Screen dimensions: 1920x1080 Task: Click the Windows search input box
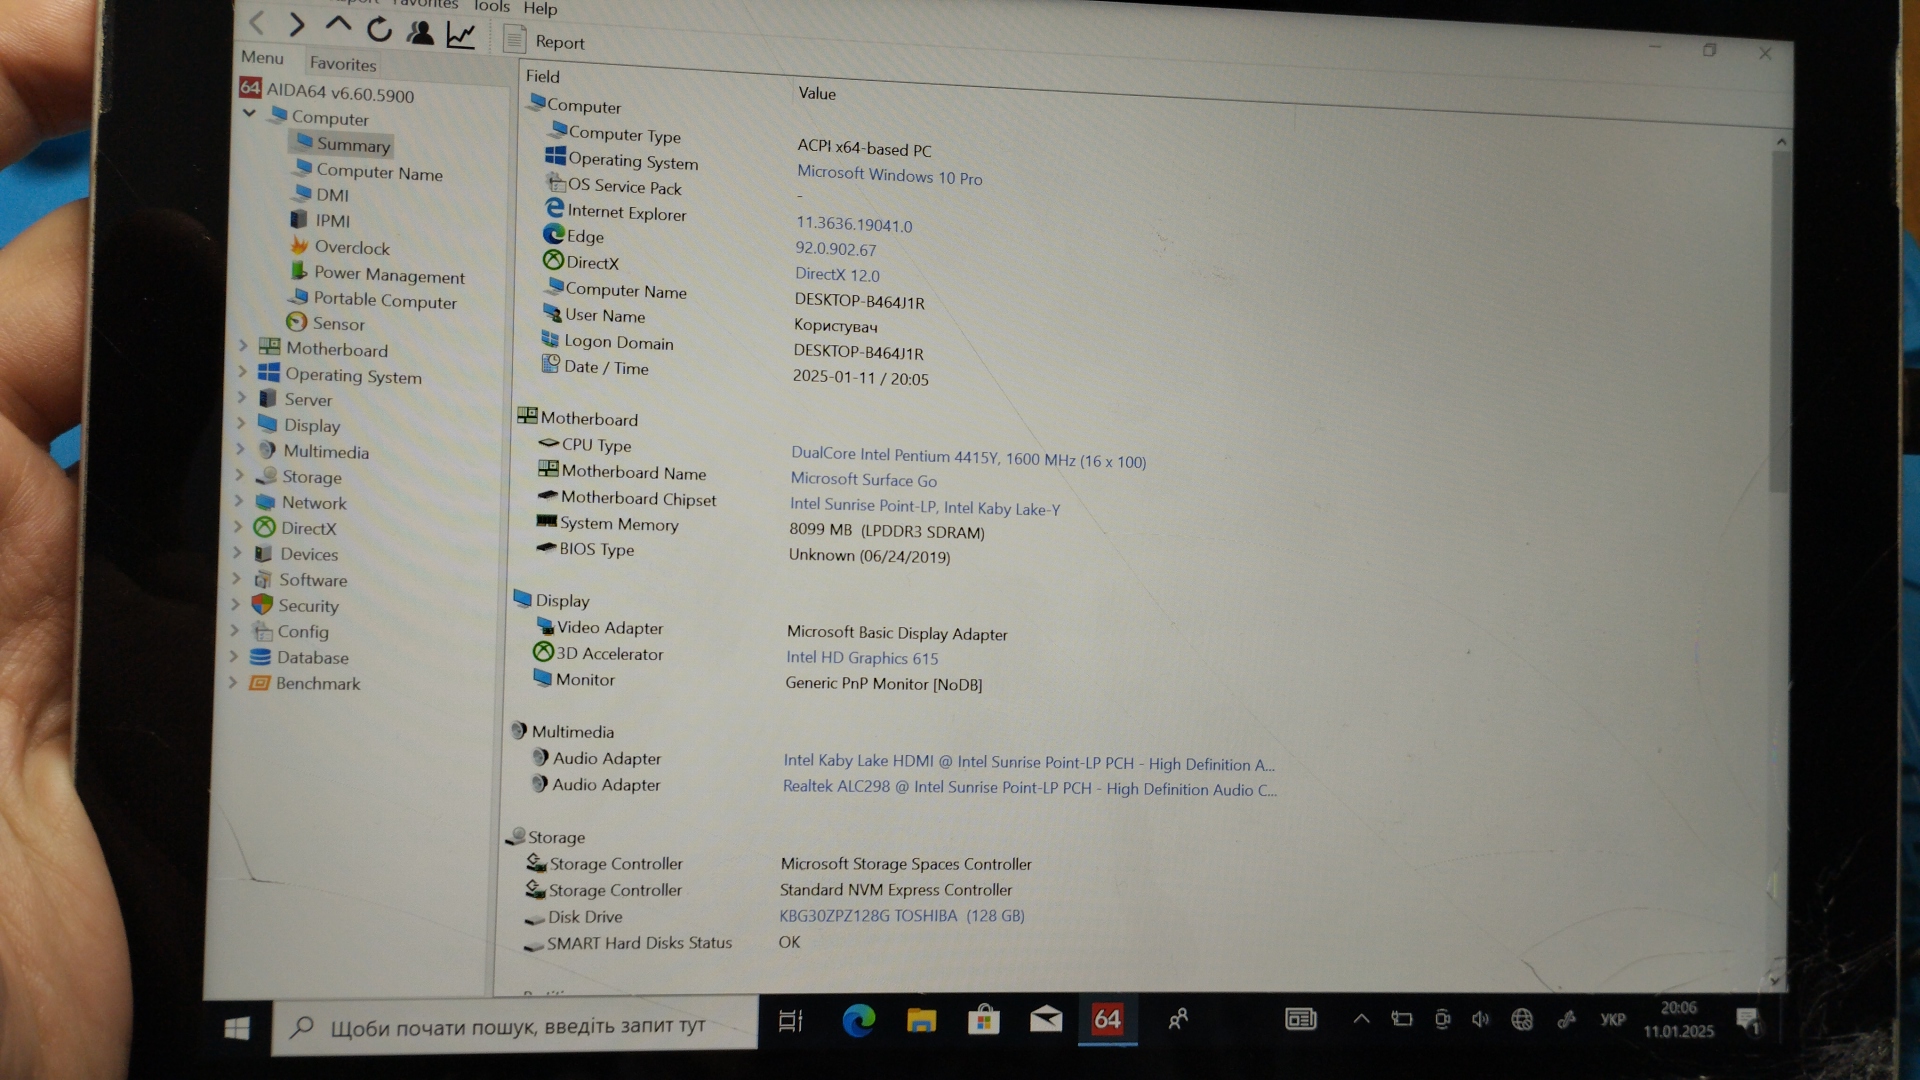517,1026
